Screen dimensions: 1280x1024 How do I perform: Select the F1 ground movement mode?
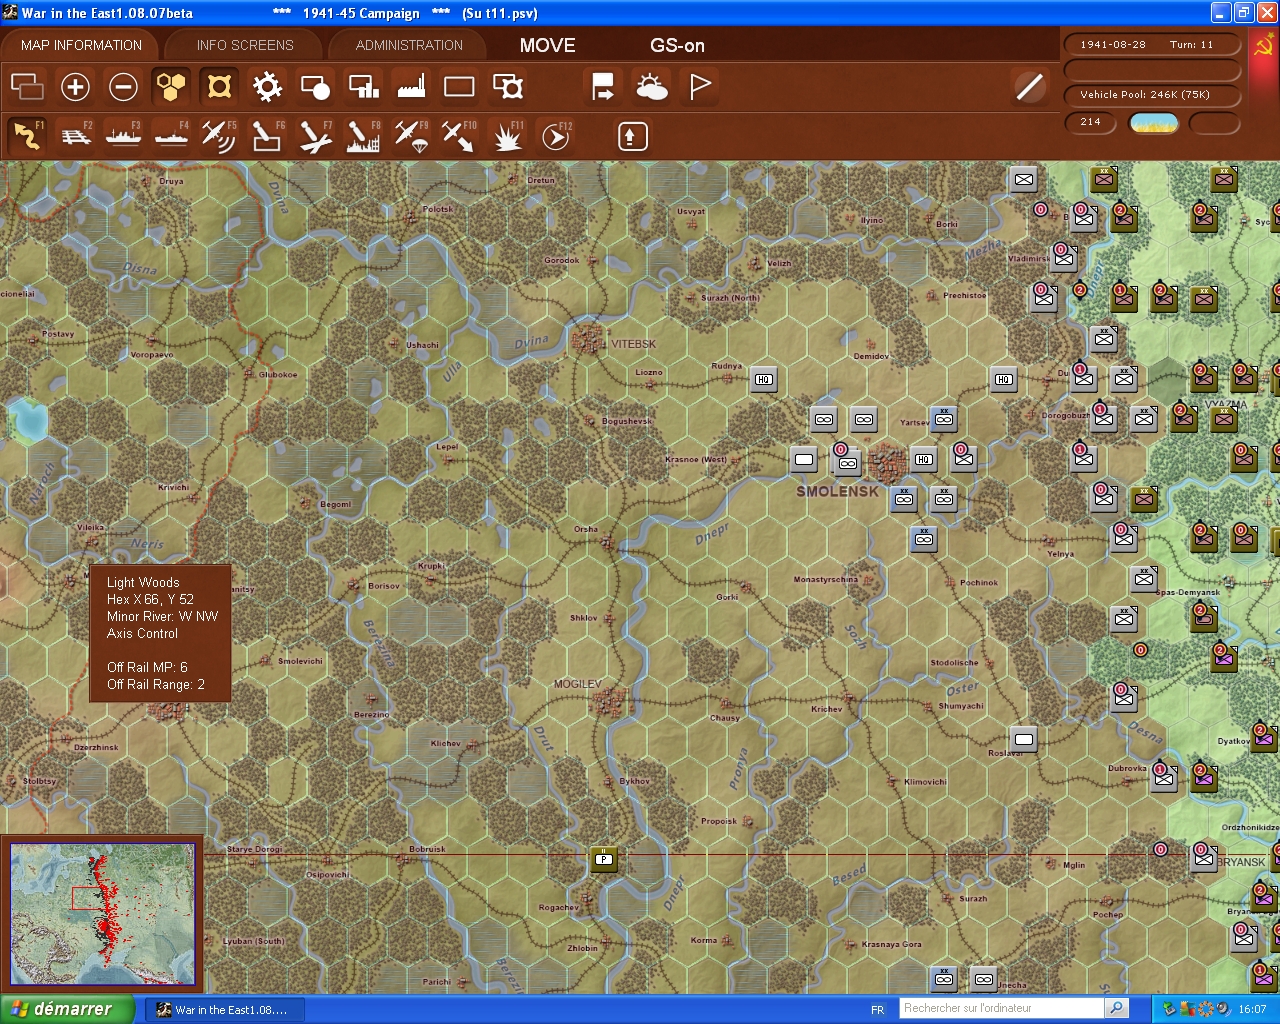tap(25, 135)
